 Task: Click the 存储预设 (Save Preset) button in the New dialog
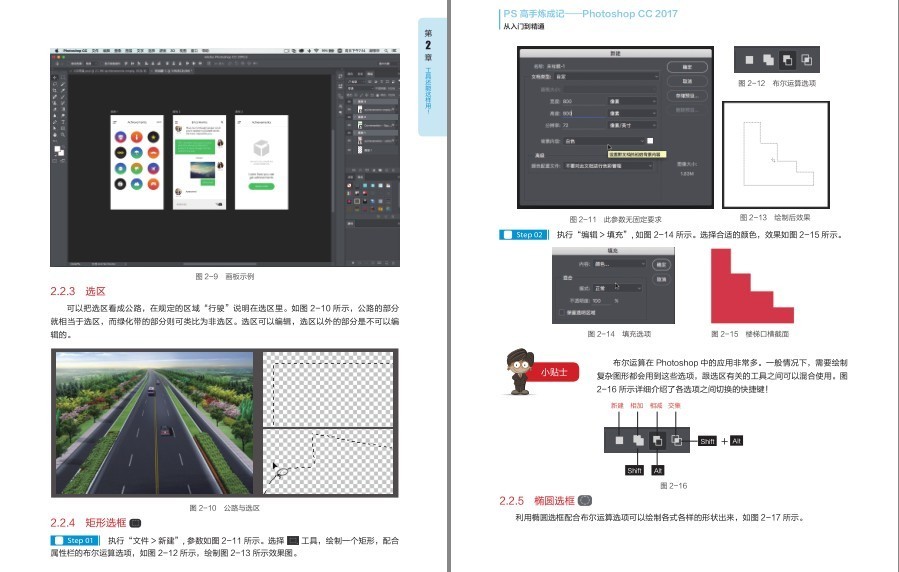pyautogui.click(x=687, y=96)
